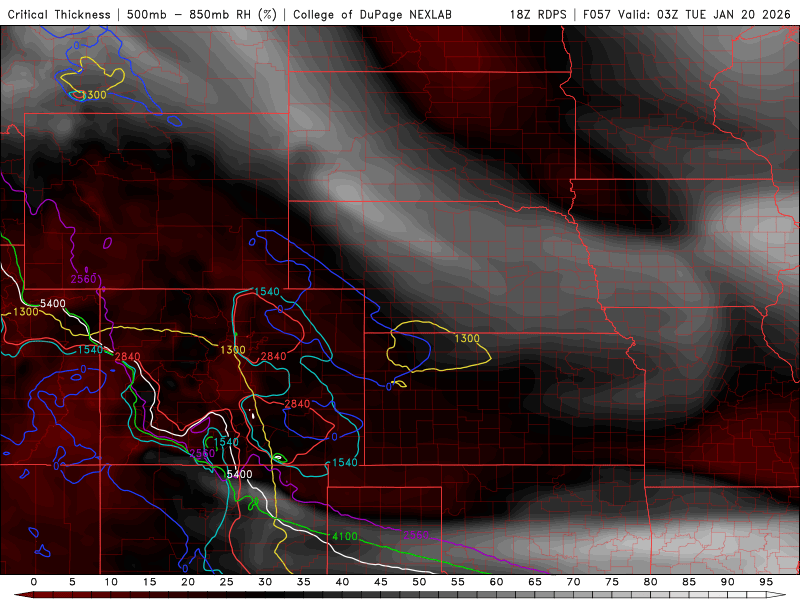Click the "50" tick on the color bar
This screenshot has height=600, width=800.
[419, 582]
